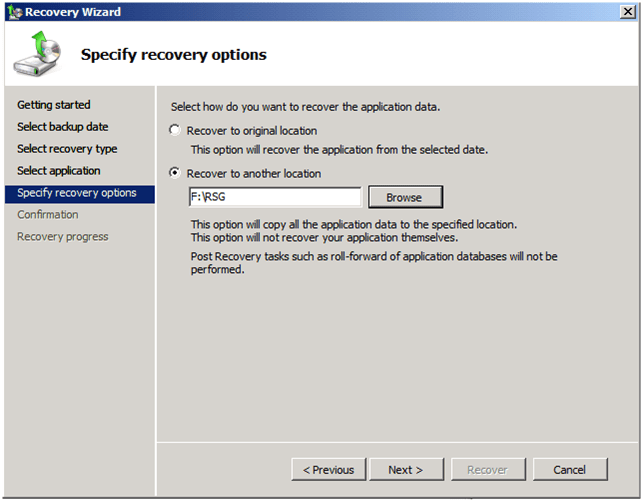This screenshot has width=644, height=503.
Task: Go to the 'Select application' step
Action: coord(59,171)
